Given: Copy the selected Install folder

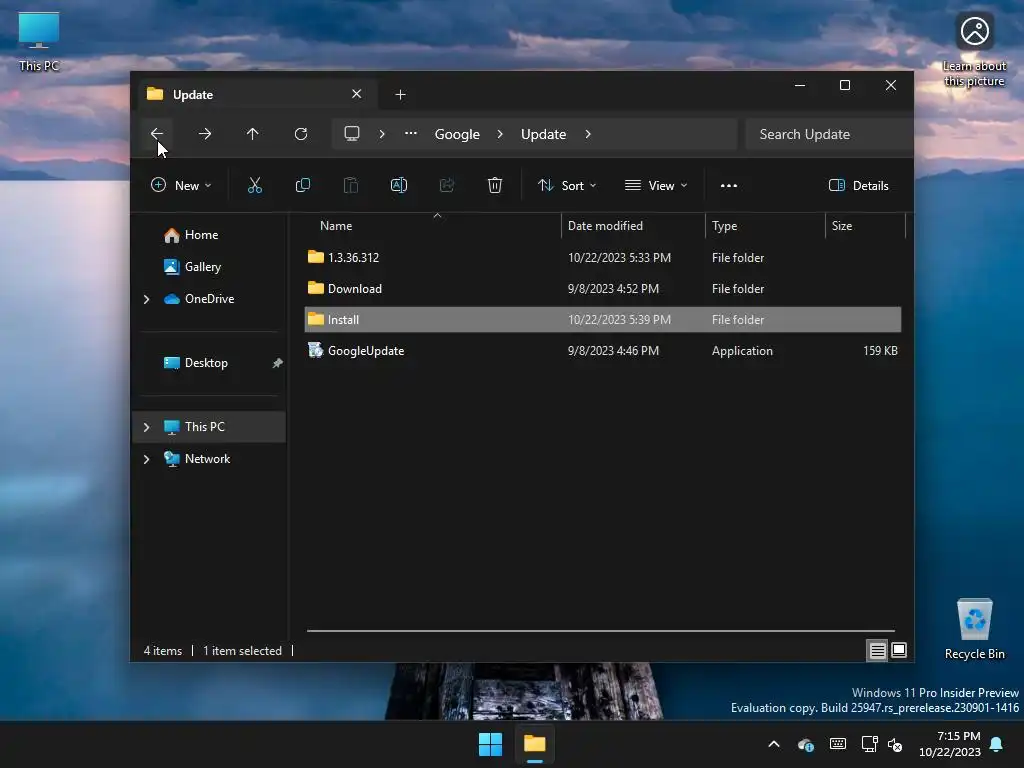Looking at the screenshot, I should (x=303, y=185).
